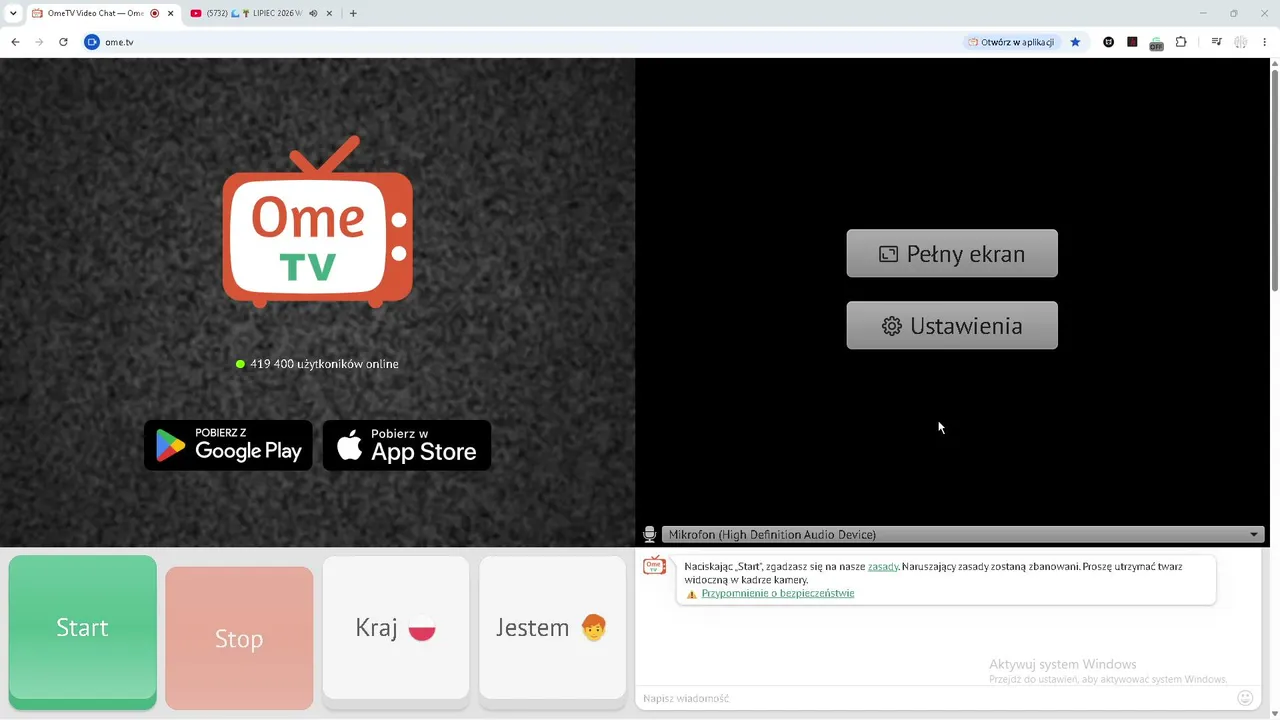Screen dimensions: 1280x720
Task: Click OmeTV avatar icon in chat notice
Action: (655, 566)
